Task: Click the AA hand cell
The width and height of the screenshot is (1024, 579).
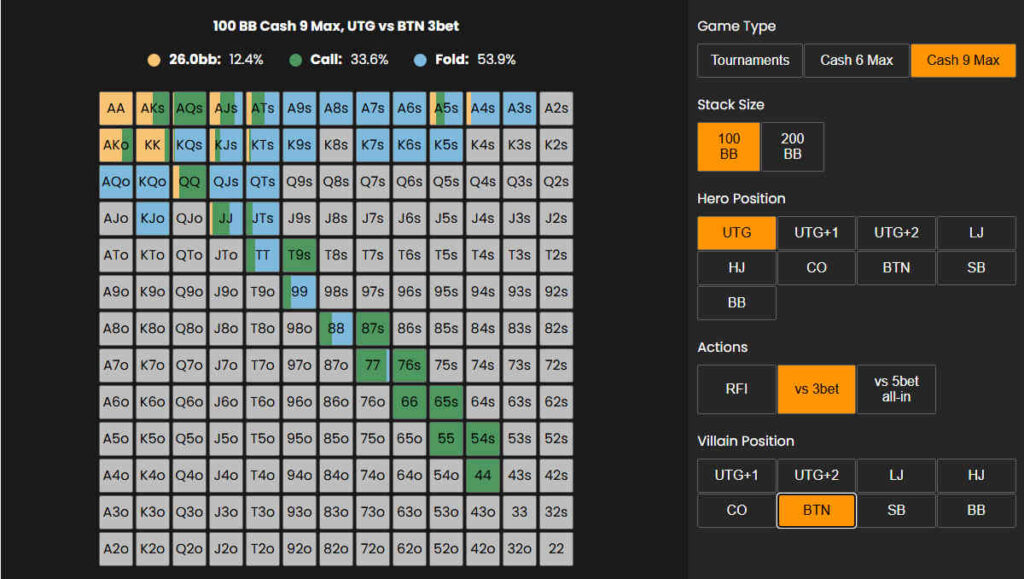Action: click(116, 108)
